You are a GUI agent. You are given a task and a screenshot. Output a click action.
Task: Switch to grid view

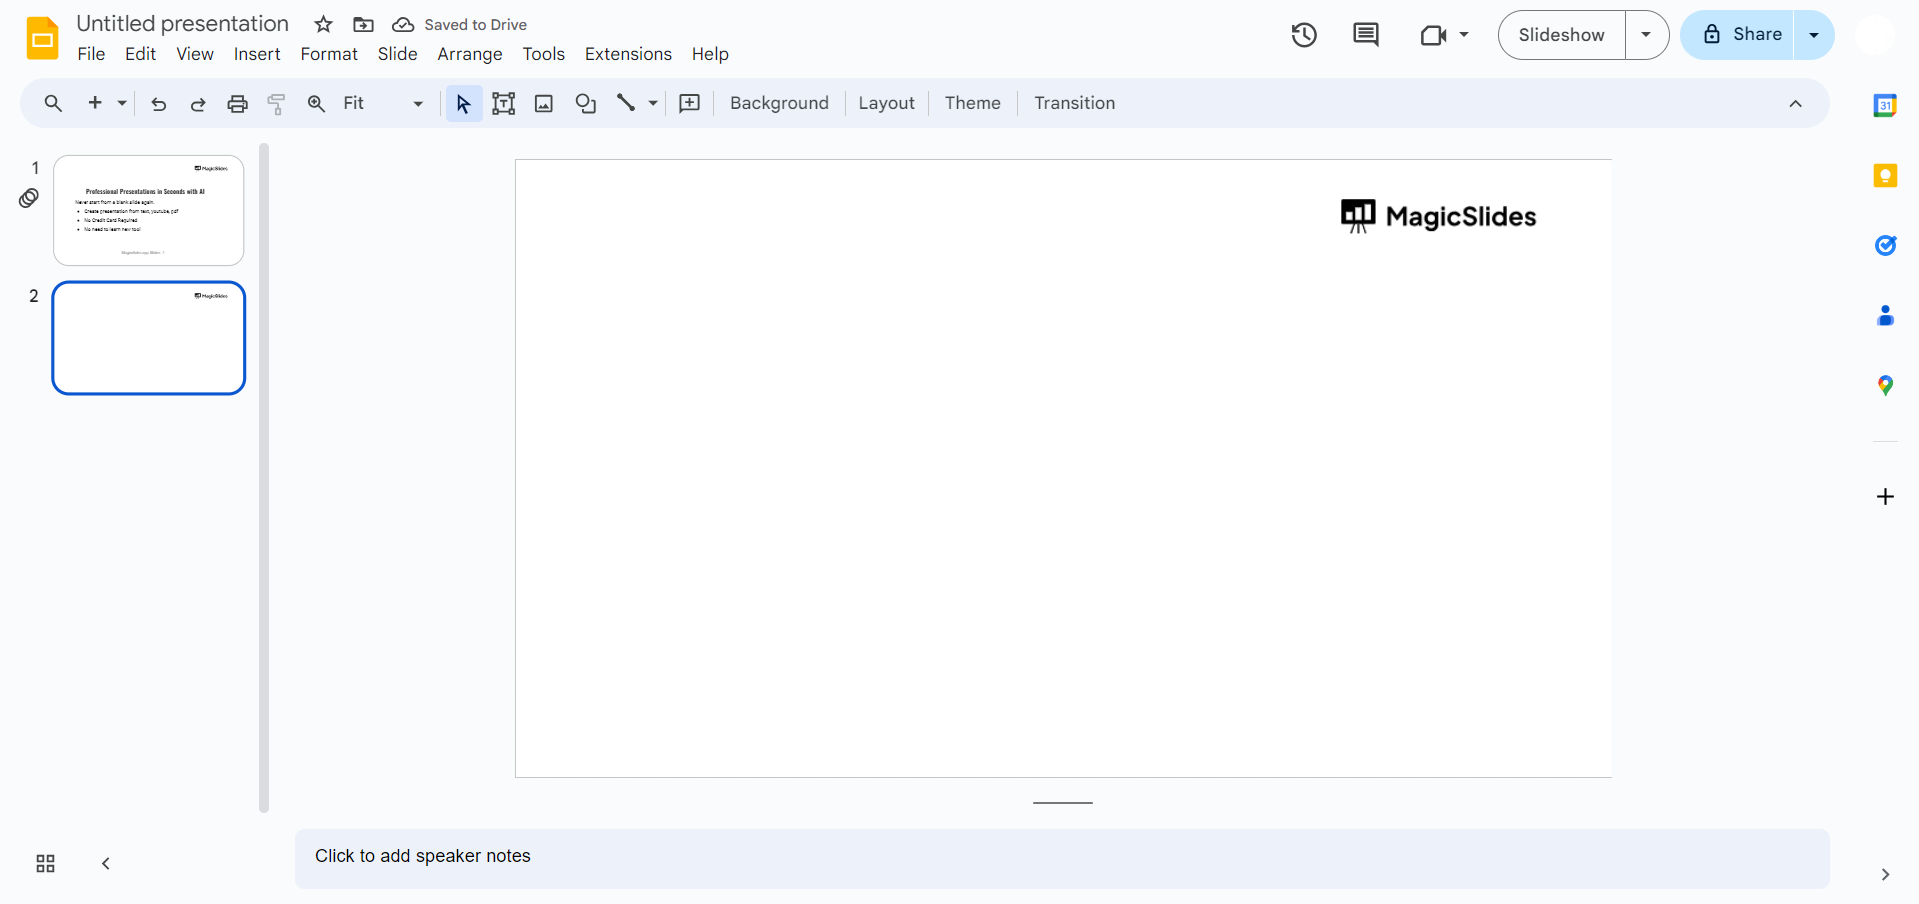point(45,864)
